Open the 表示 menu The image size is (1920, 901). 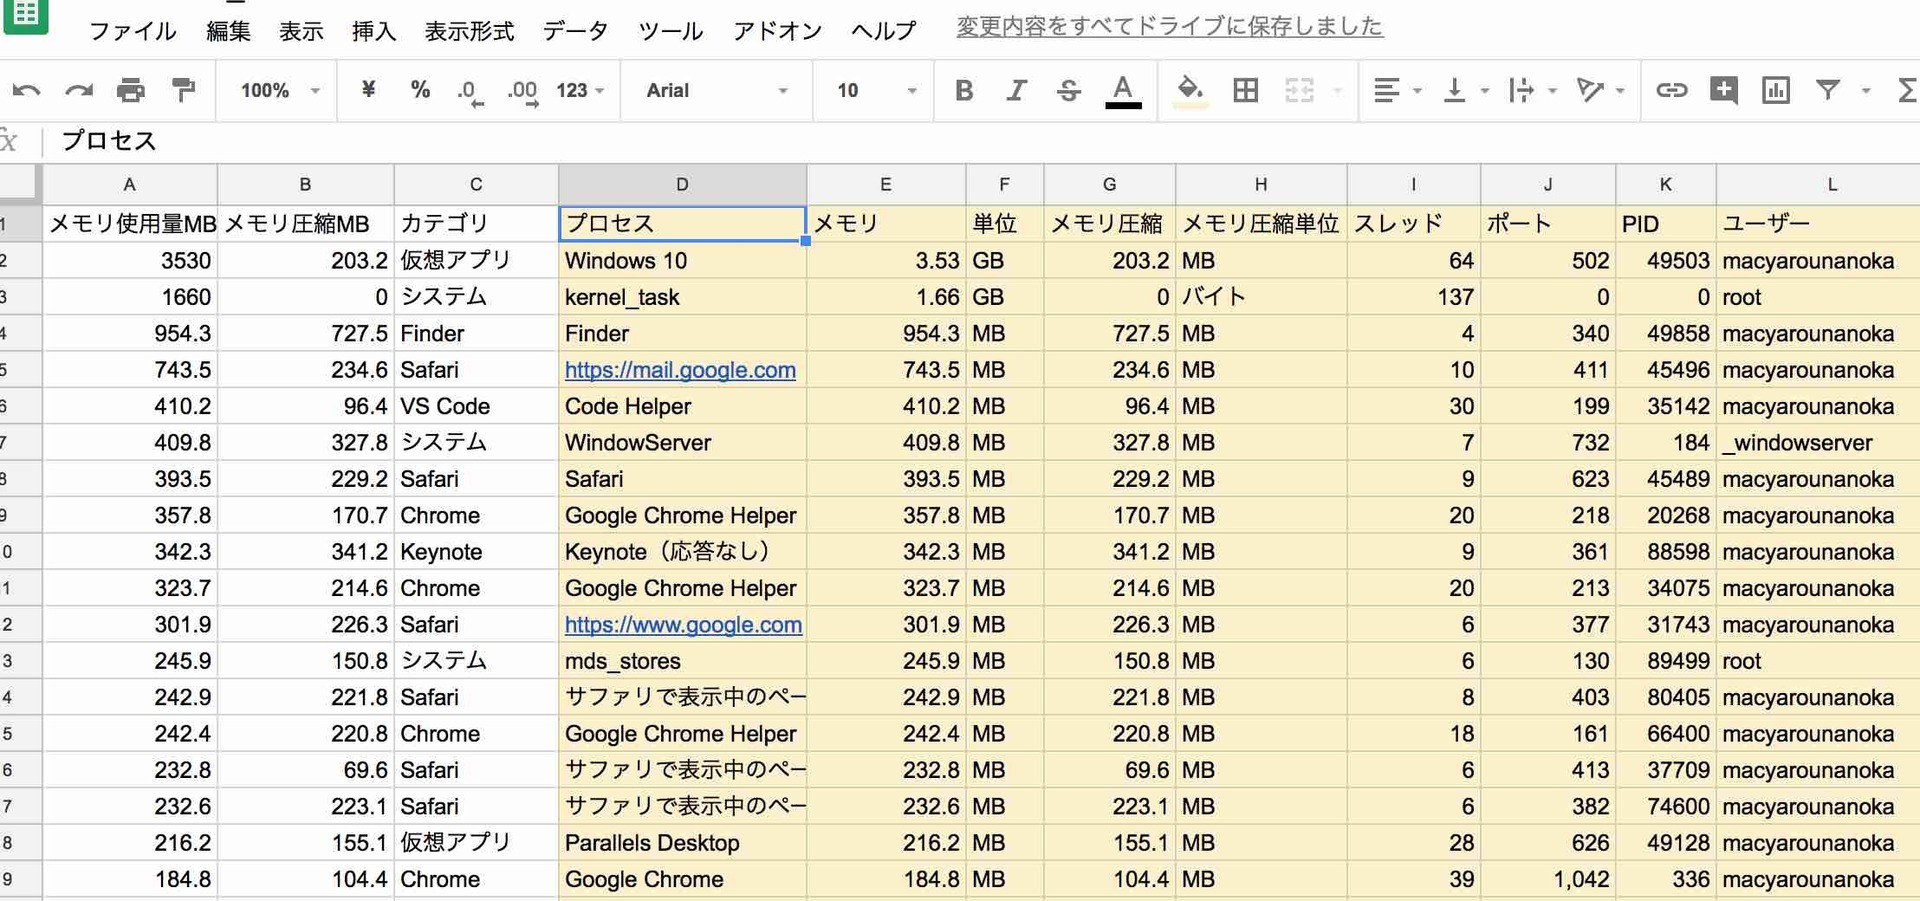pyautogui.click(x=300, y=31)
